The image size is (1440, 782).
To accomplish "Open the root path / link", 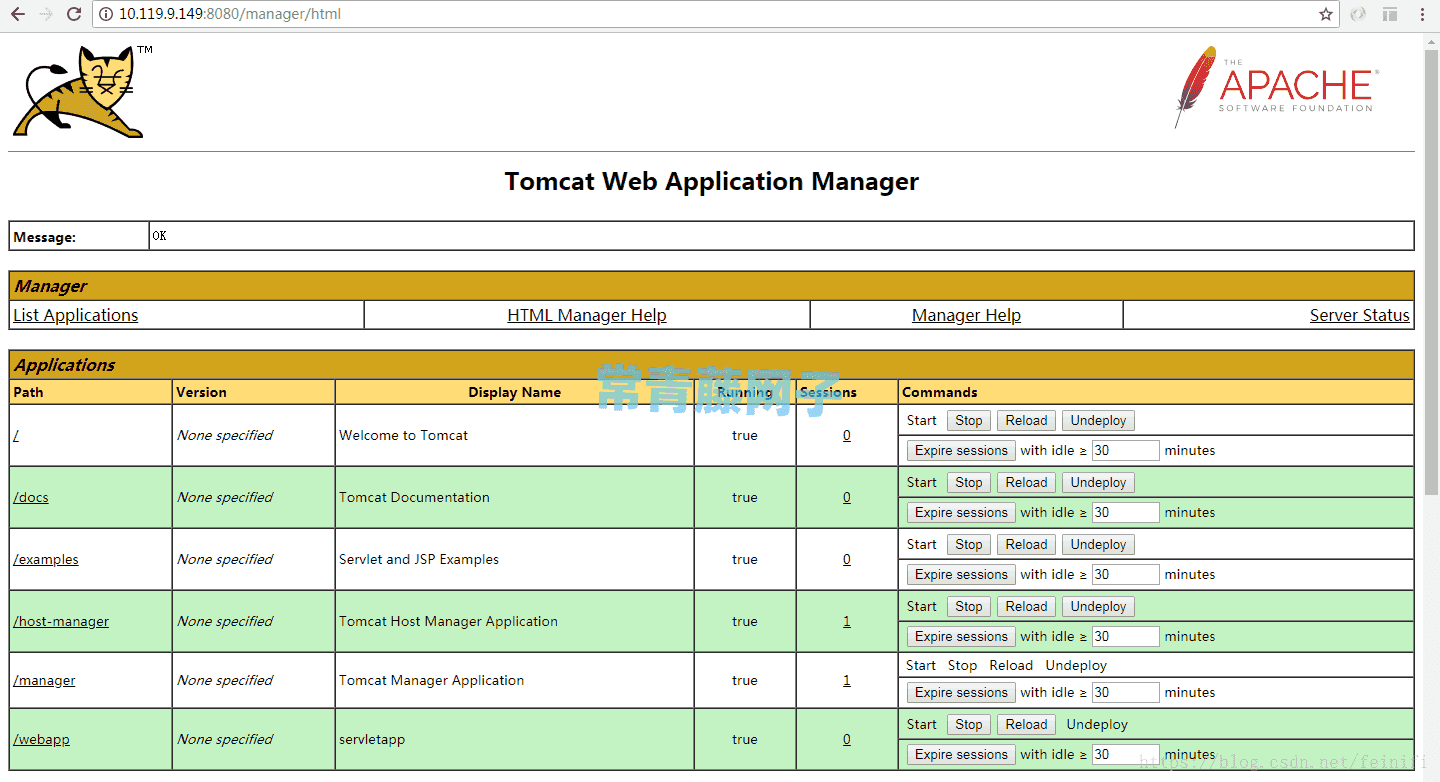I will click(x=16, y=435).
